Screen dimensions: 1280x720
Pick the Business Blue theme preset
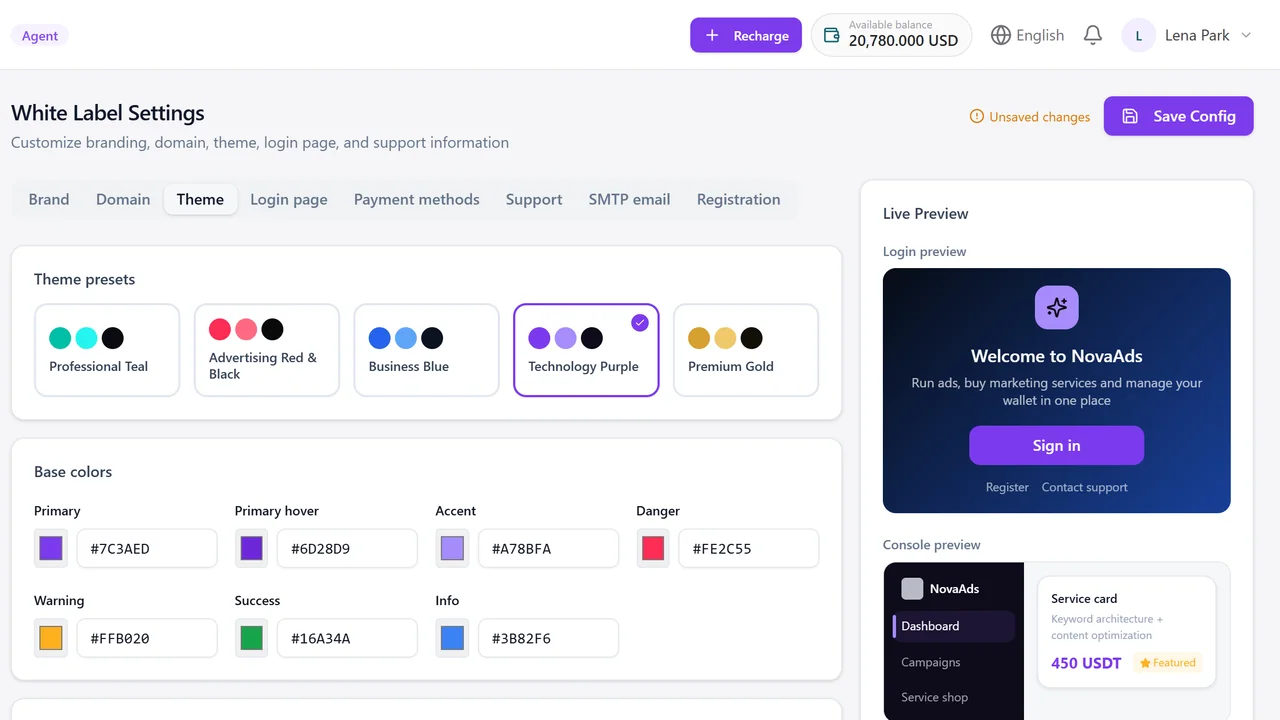(426, 350)
